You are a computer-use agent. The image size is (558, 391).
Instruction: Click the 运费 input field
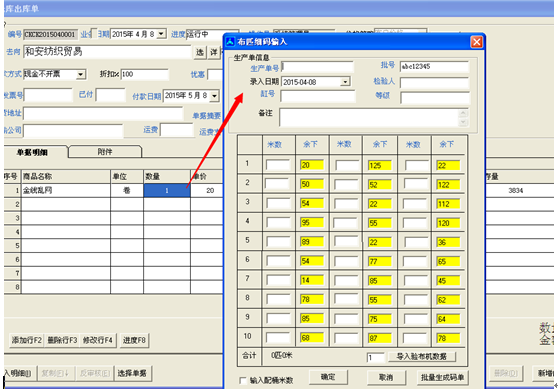click(x=177, y=130)
